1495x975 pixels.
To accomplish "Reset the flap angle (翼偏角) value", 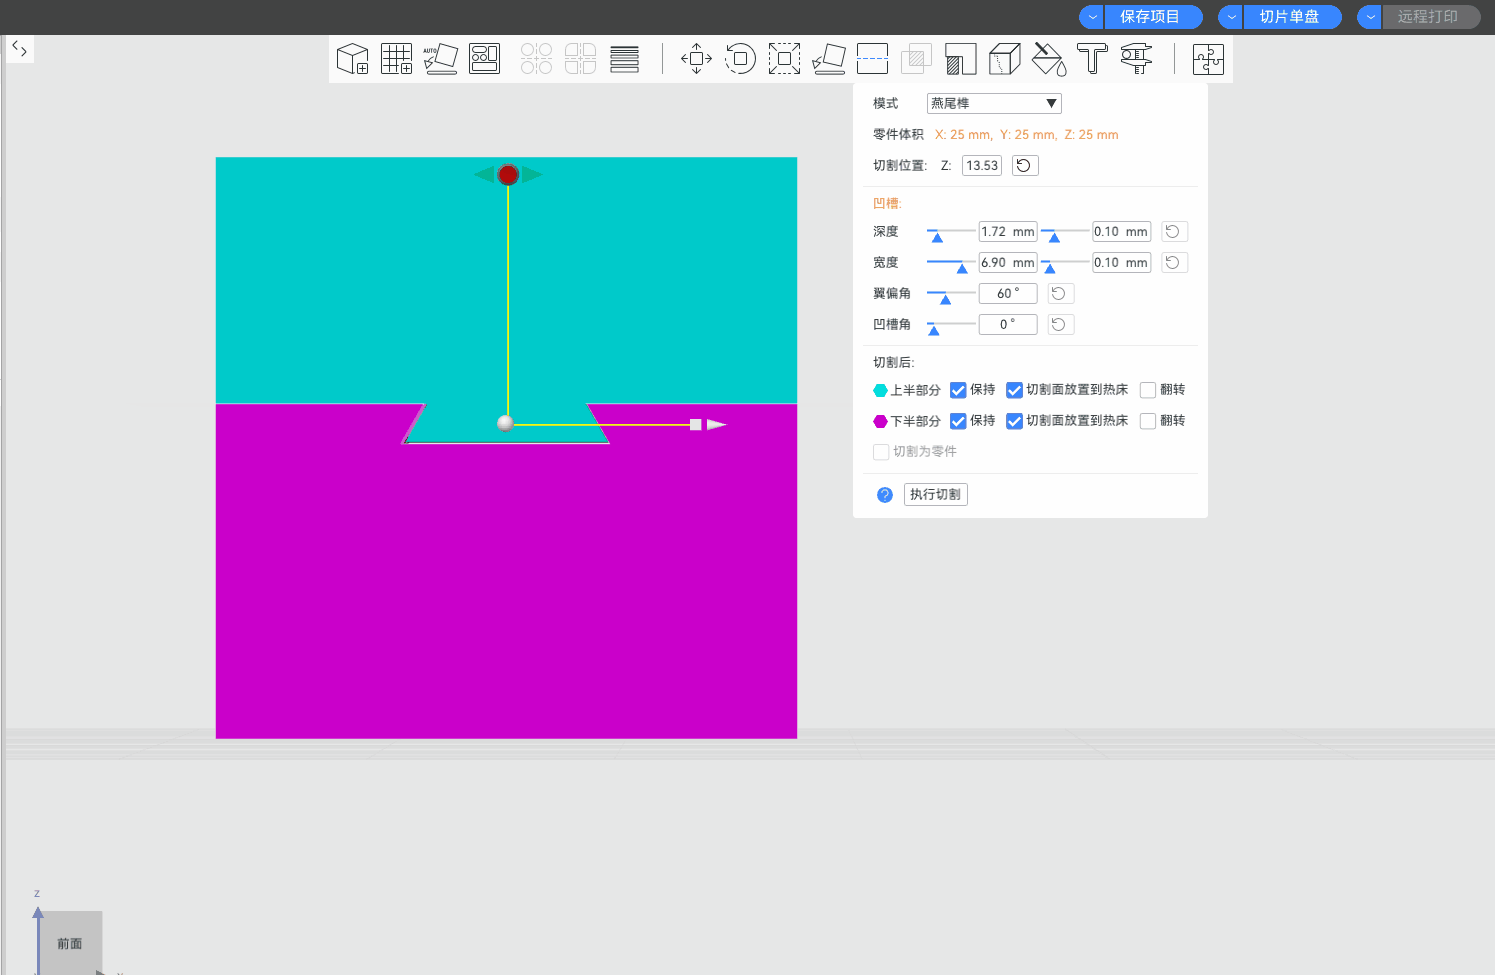I will [1060, 293].
